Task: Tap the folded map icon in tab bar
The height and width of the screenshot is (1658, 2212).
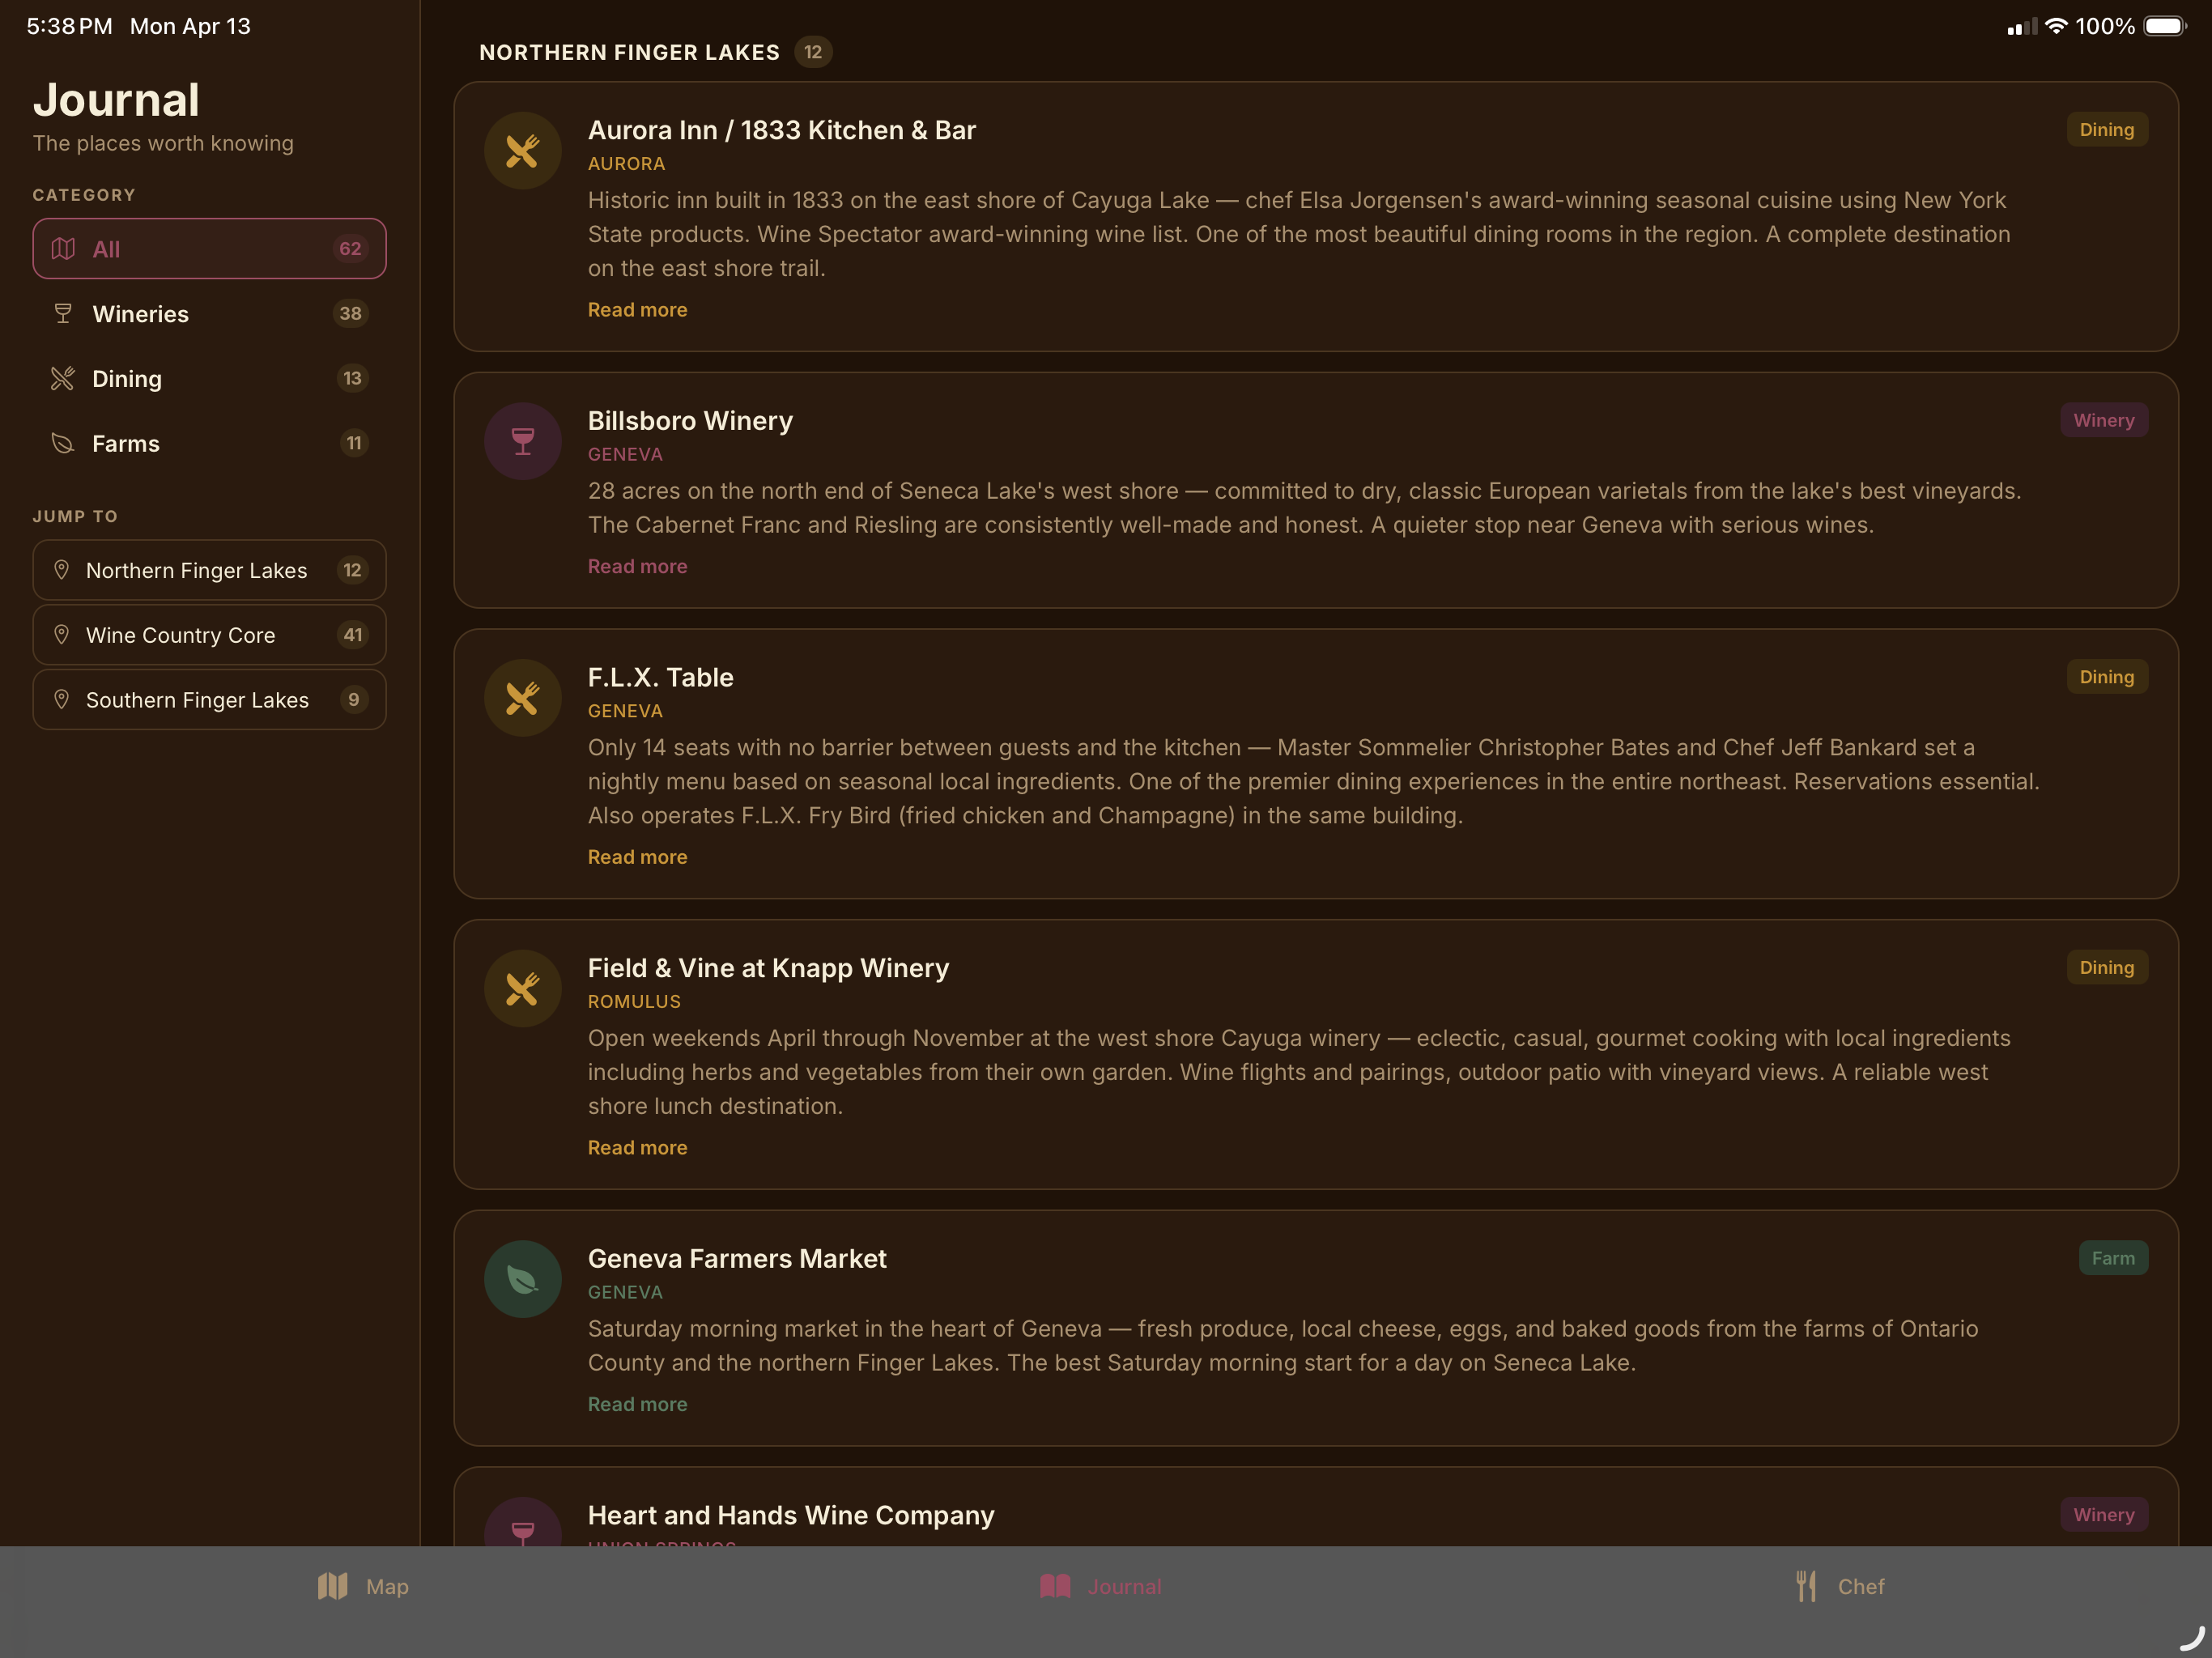Action: (333, 1586)
